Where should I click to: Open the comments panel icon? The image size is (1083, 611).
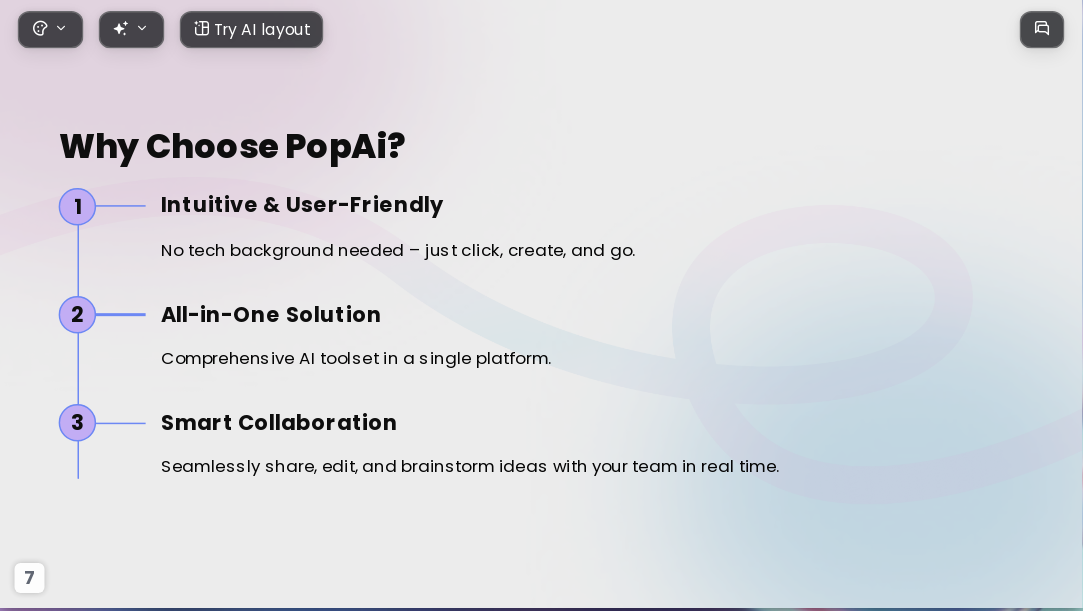(1042, 29)
